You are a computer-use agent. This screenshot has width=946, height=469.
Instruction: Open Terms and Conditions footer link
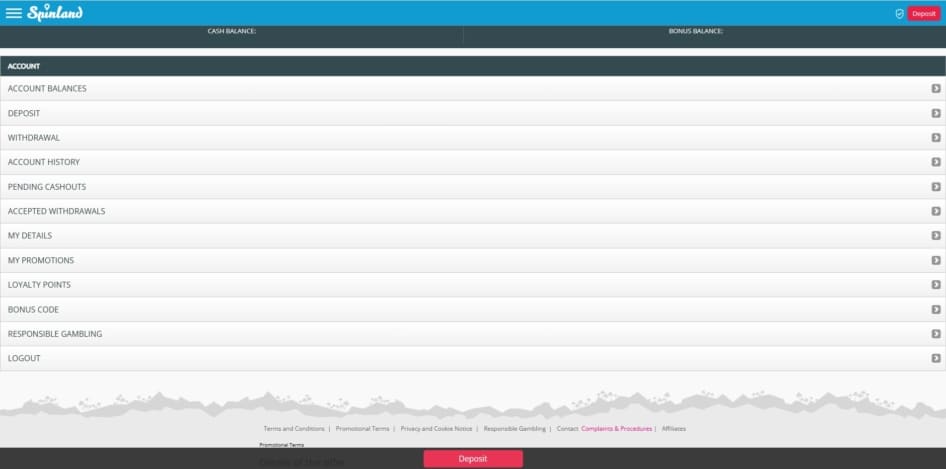pyautogui.click(x=294, y=428)
